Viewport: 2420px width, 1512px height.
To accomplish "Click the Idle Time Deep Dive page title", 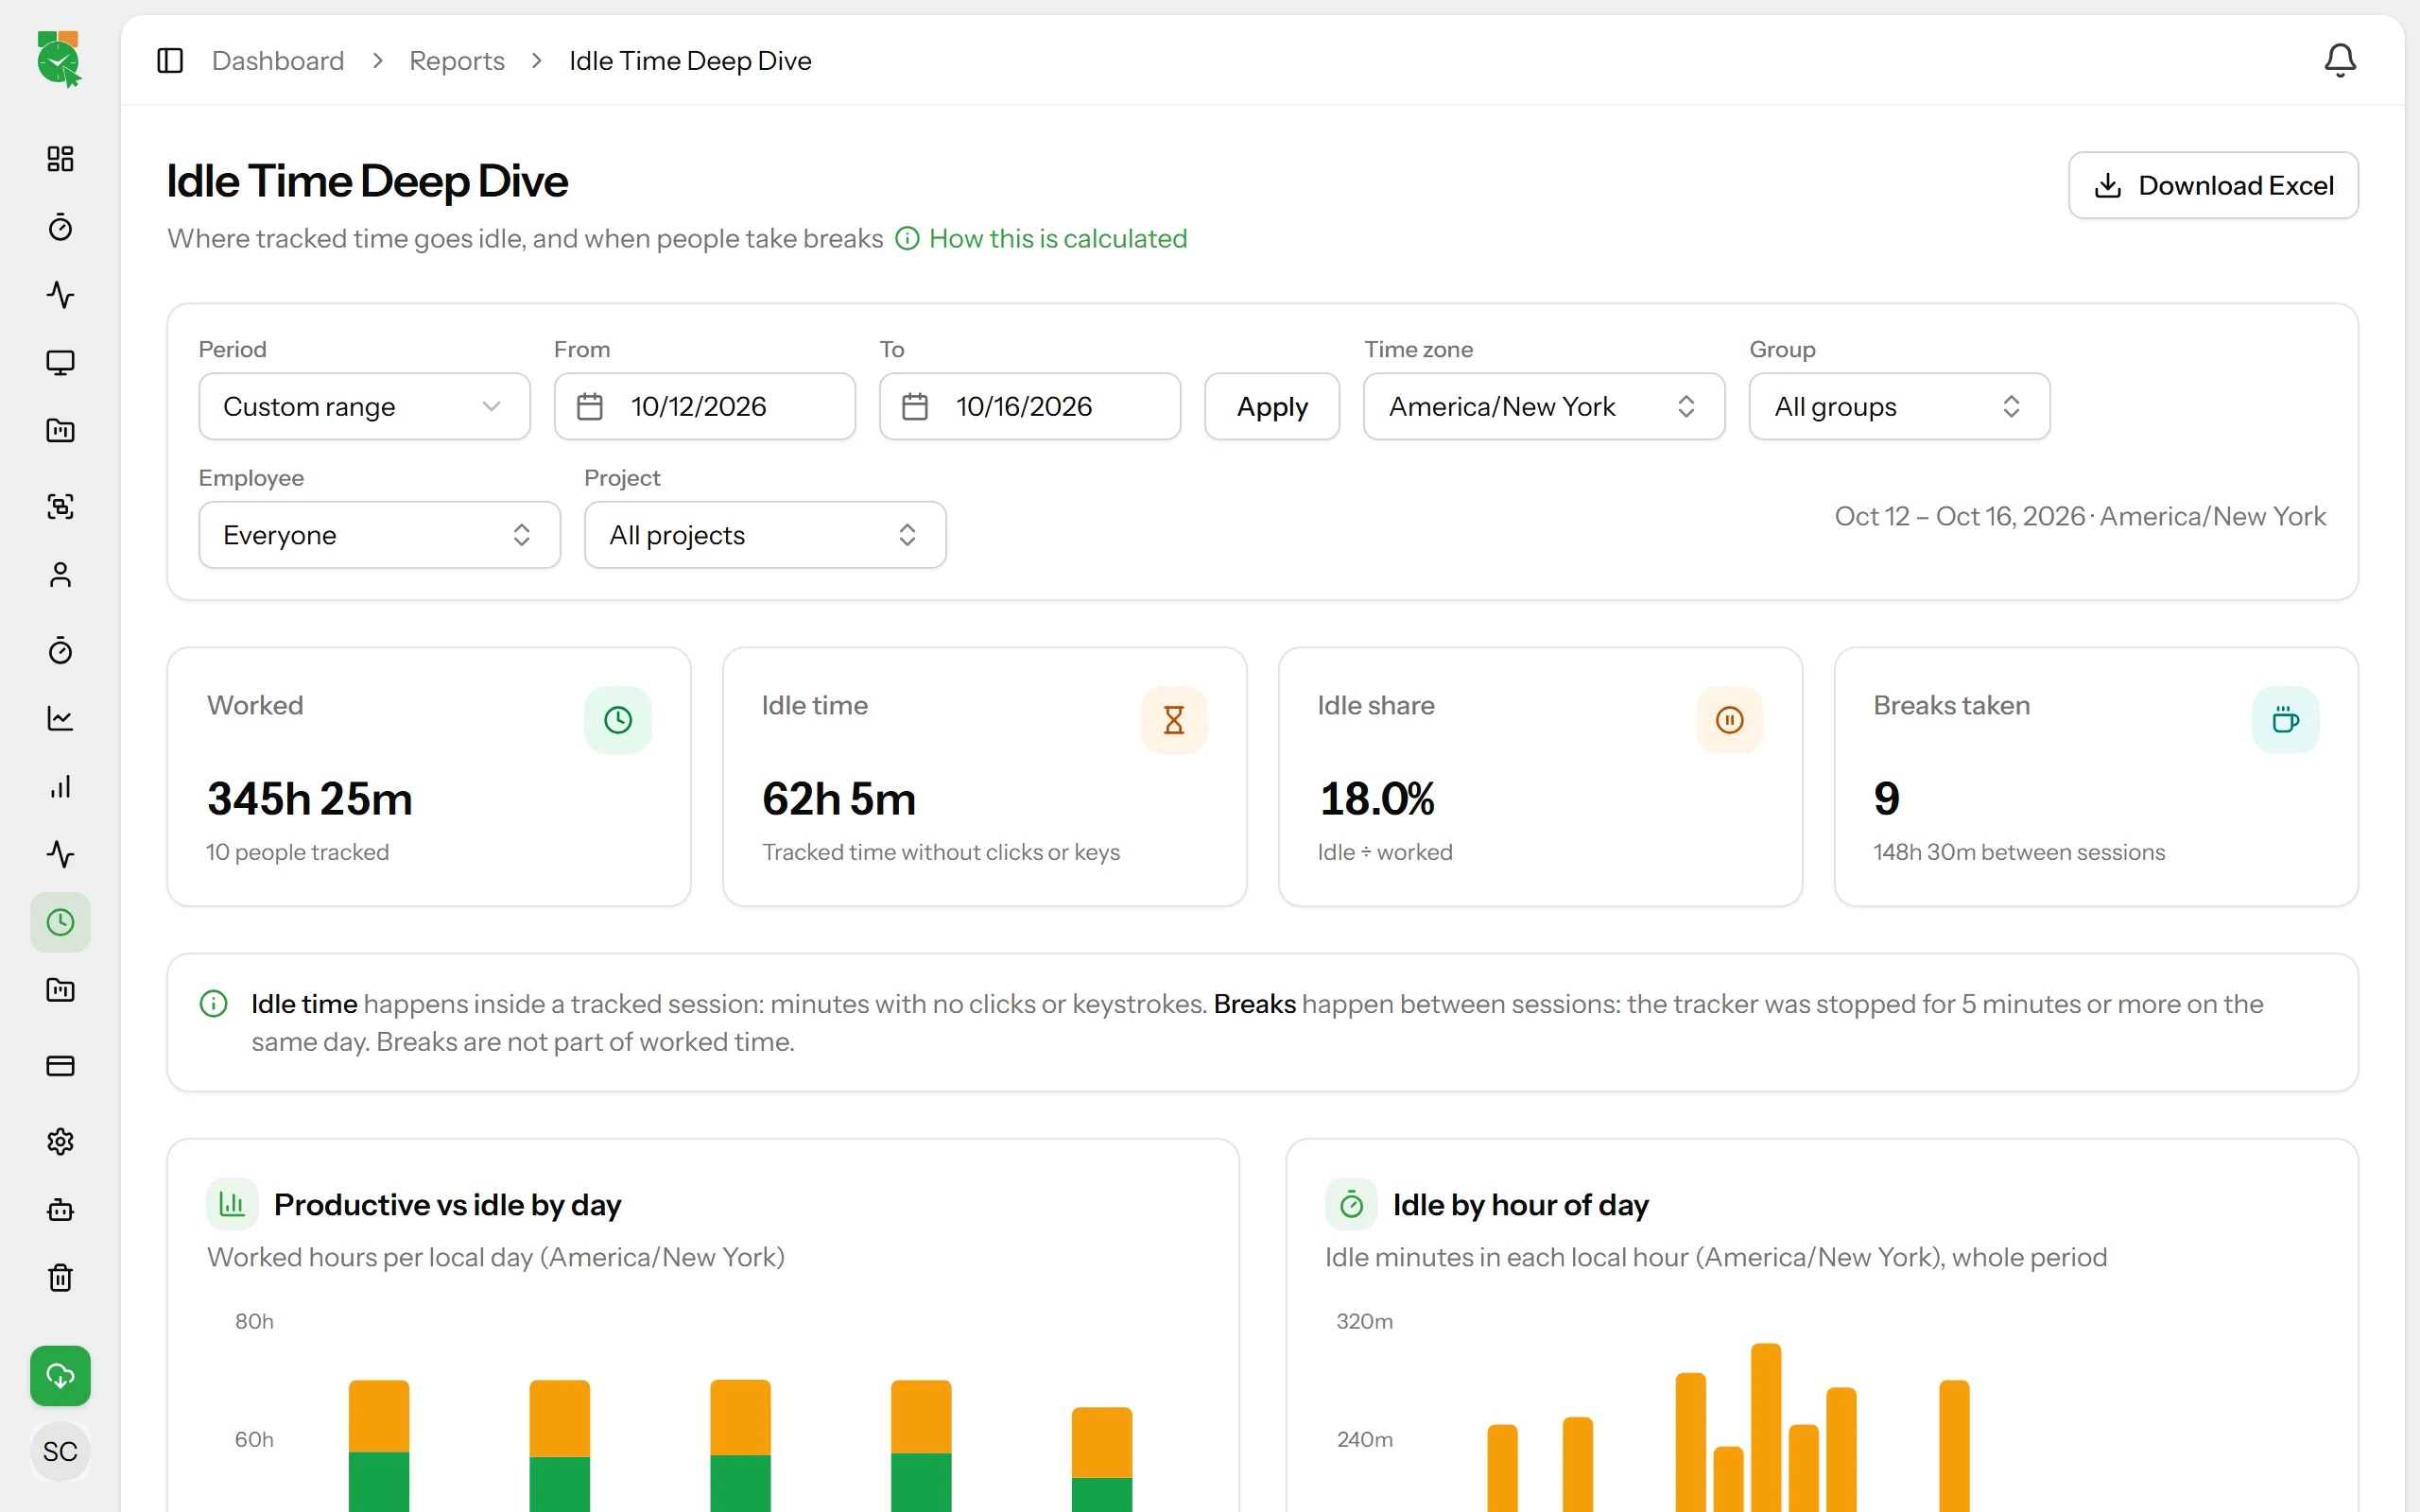I will pyautogui.click(x=367, y=181).
